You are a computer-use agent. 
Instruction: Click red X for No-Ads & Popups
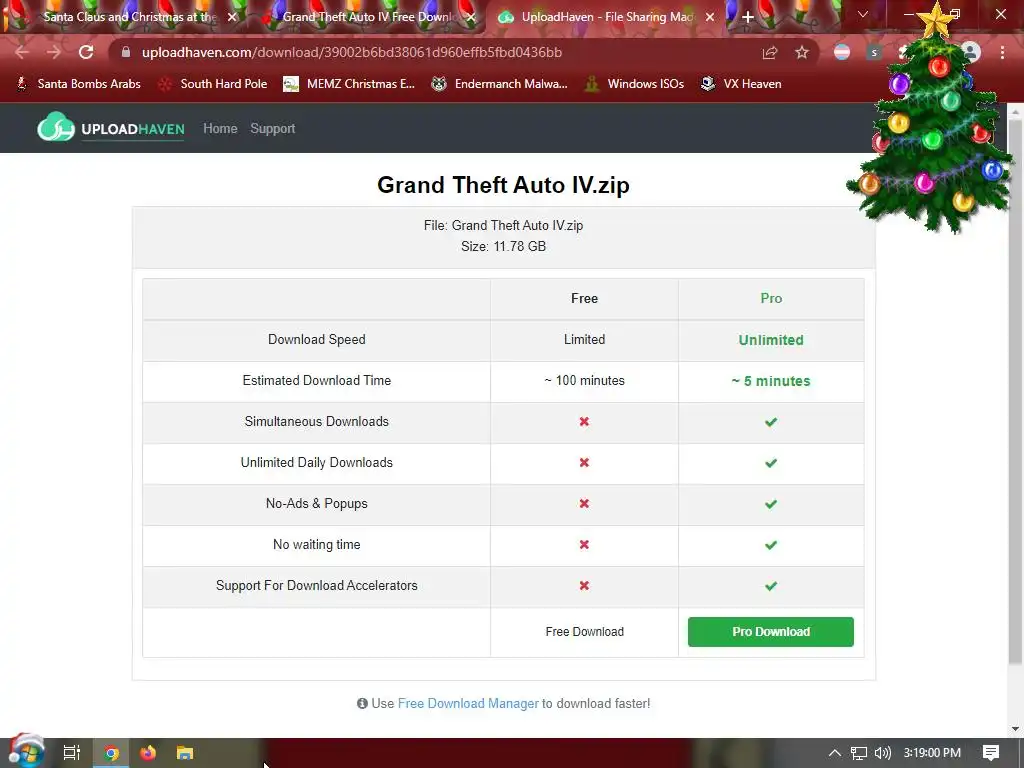[584, 504]
